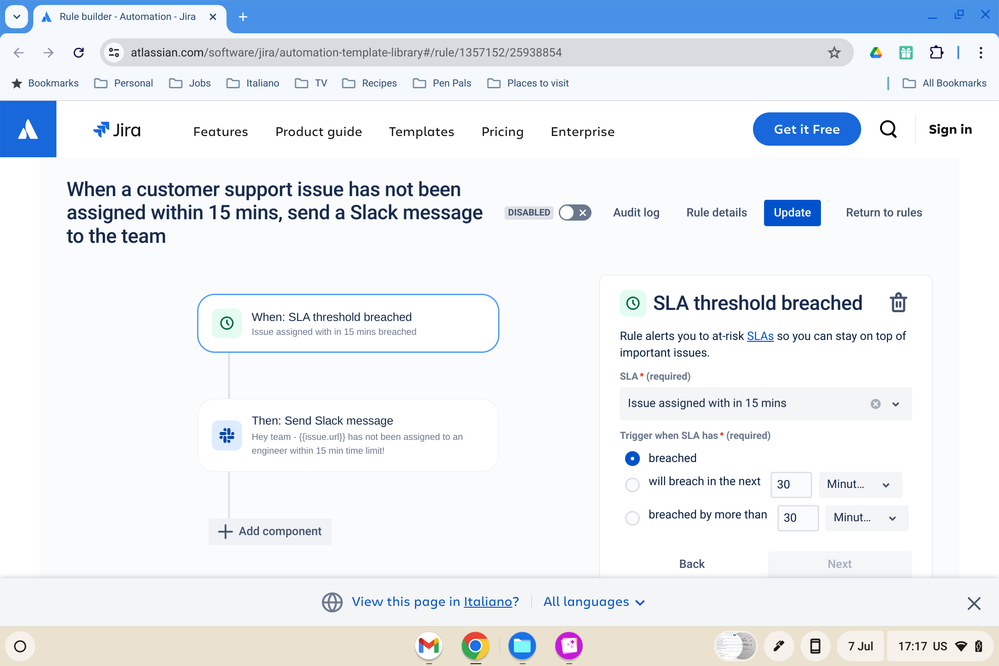The width and height of the screenshot is (999, 666).
Task: Click the clock icon in the When step
Action: (x=227, y=323)
